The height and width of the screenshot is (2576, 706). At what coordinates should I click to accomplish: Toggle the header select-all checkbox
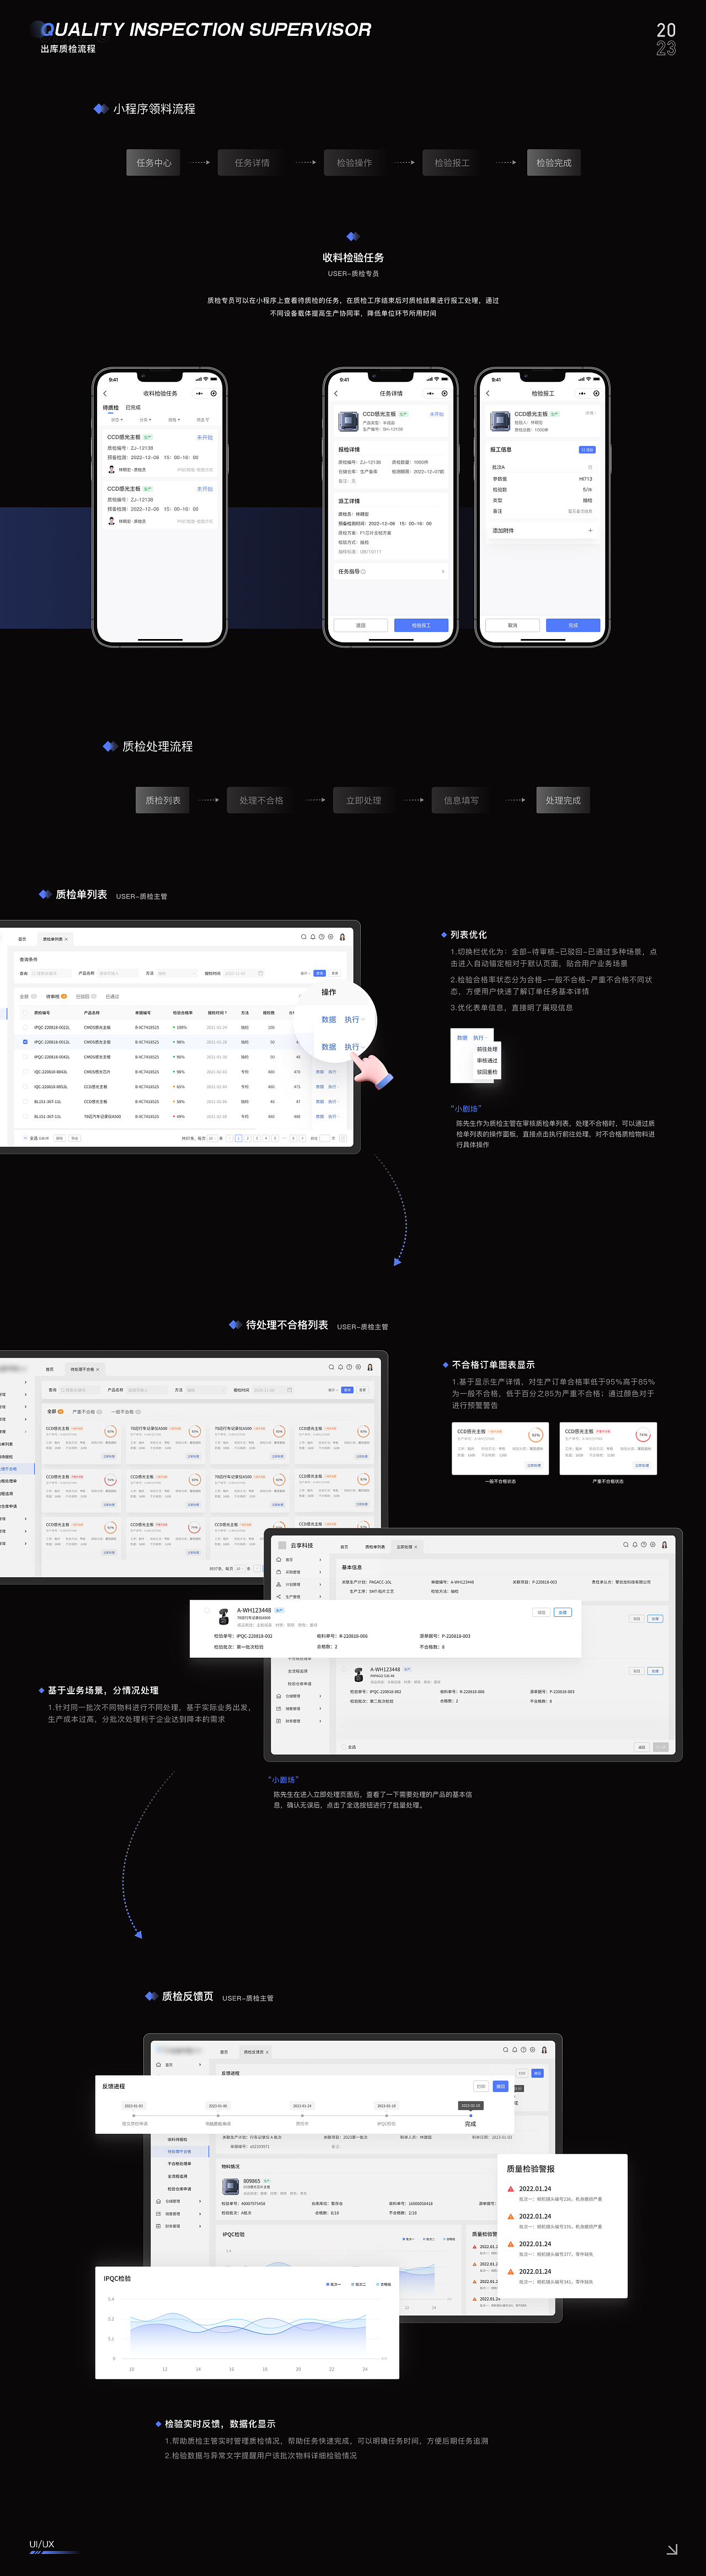pos(25,1013)
